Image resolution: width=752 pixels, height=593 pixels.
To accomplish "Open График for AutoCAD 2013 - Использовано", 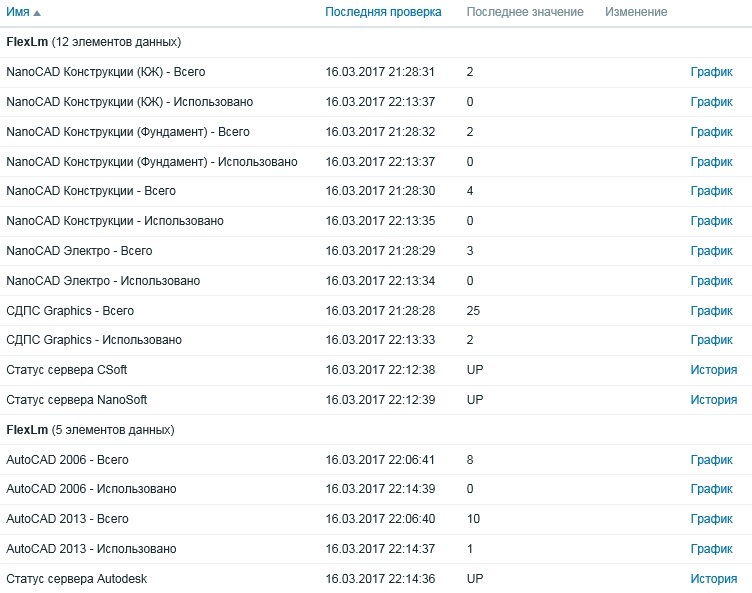I will coord(711,549).
